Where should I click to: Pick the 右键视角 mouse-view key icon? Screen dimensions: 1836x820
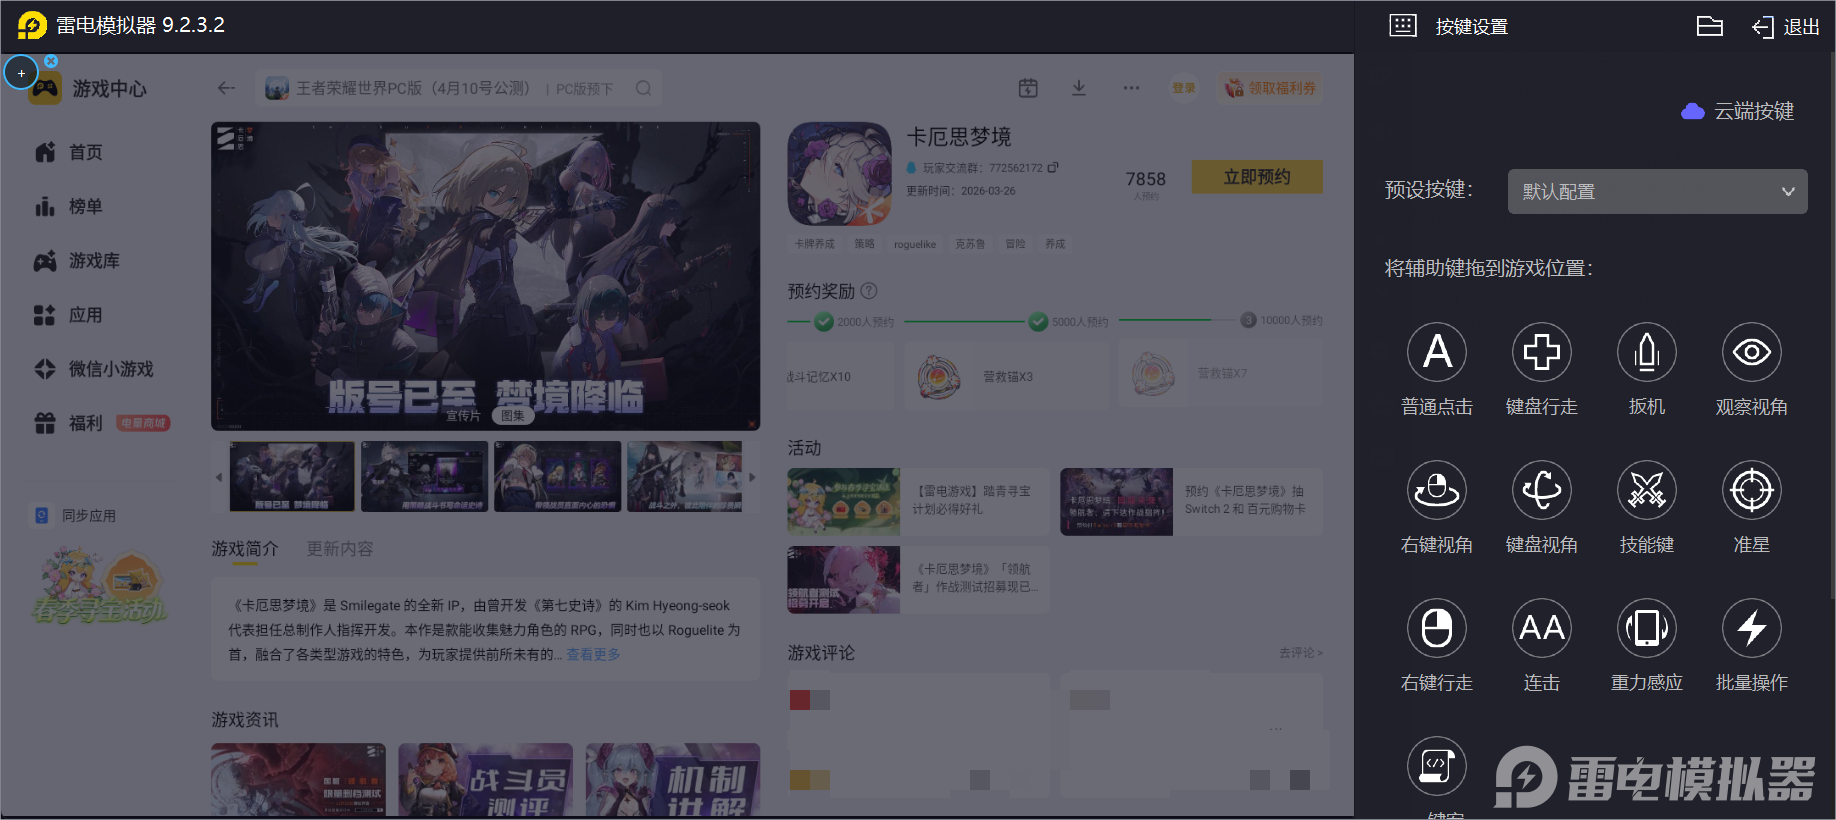pos(1437,490)
